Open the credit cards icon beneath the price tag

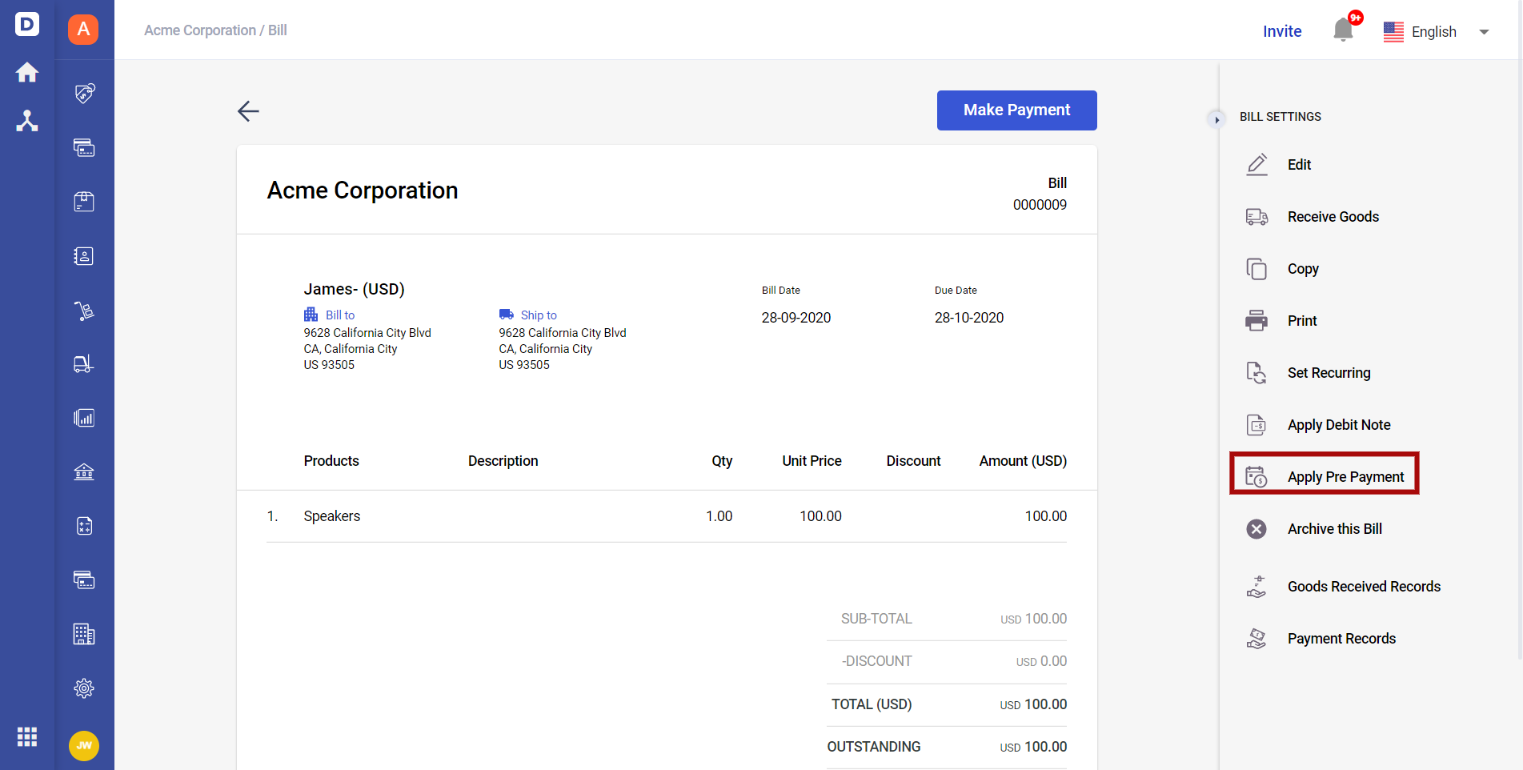84,148
